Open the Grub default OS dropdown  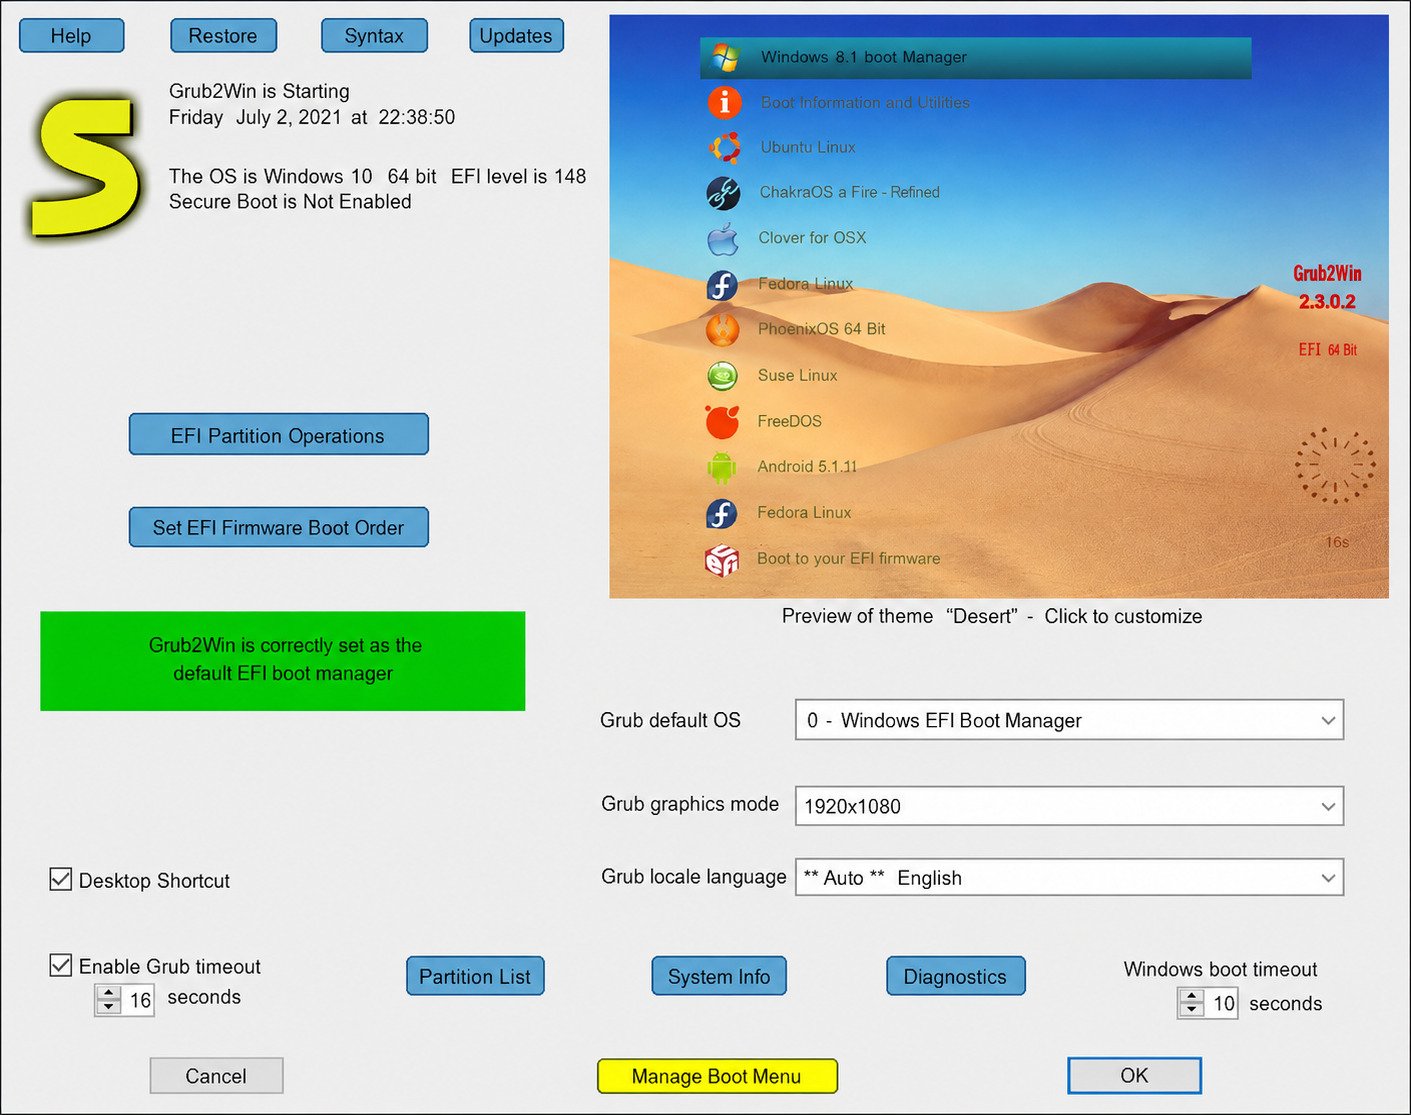click(1069, 720)
